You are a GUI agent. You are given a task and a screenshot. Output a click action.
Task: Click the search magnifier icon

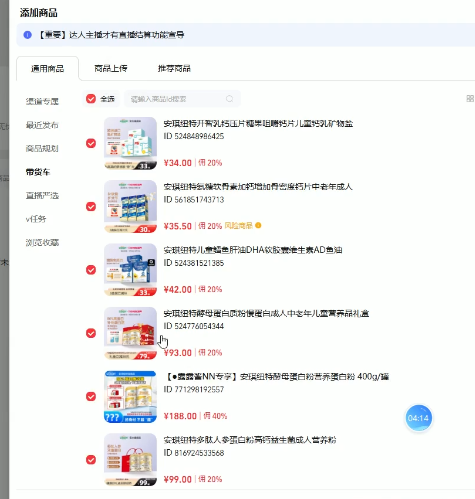click(x=229, y=99)
